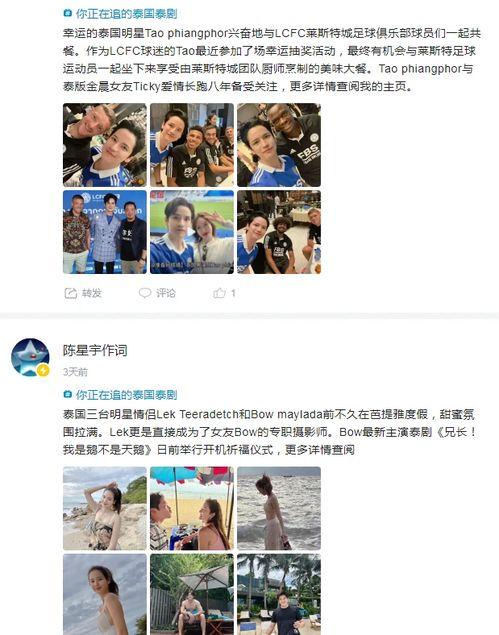The height and width of the screenshot is (635, 499).
Task: Open the 陈星宇作词 username profile
Action: tap(95, 351)
